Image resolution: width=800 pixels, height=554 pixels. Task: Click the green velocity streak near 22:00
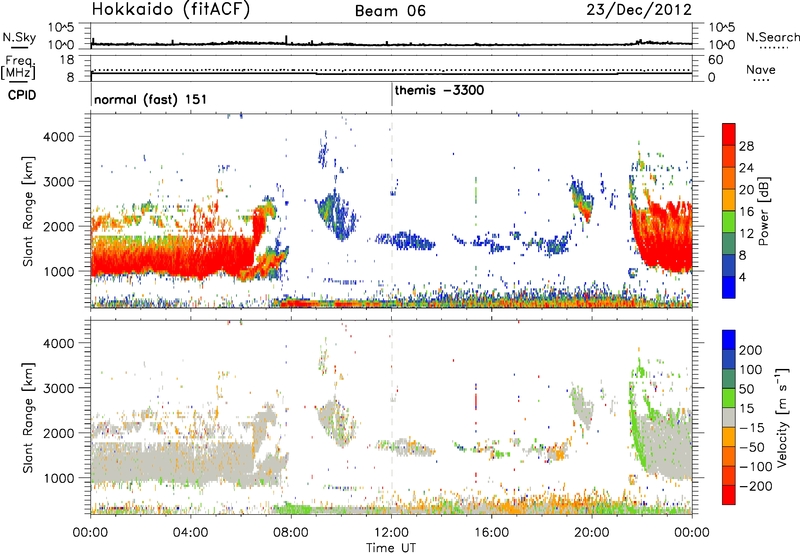(638, 434)
